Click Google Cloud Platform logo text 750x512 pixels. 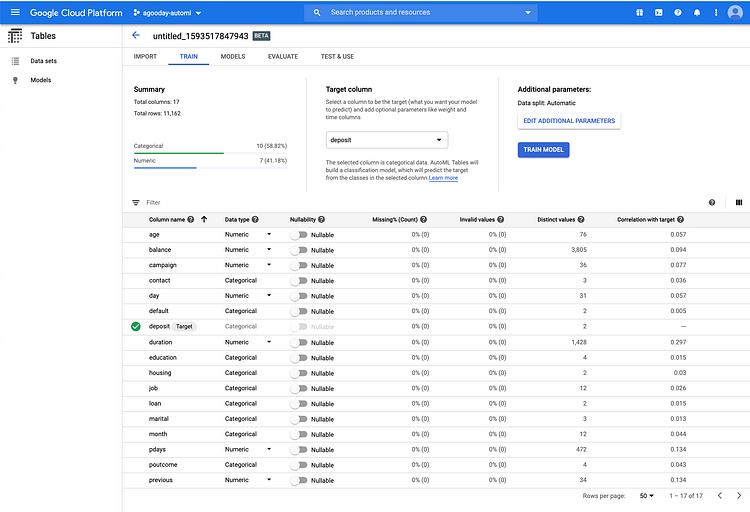point(76,13)
